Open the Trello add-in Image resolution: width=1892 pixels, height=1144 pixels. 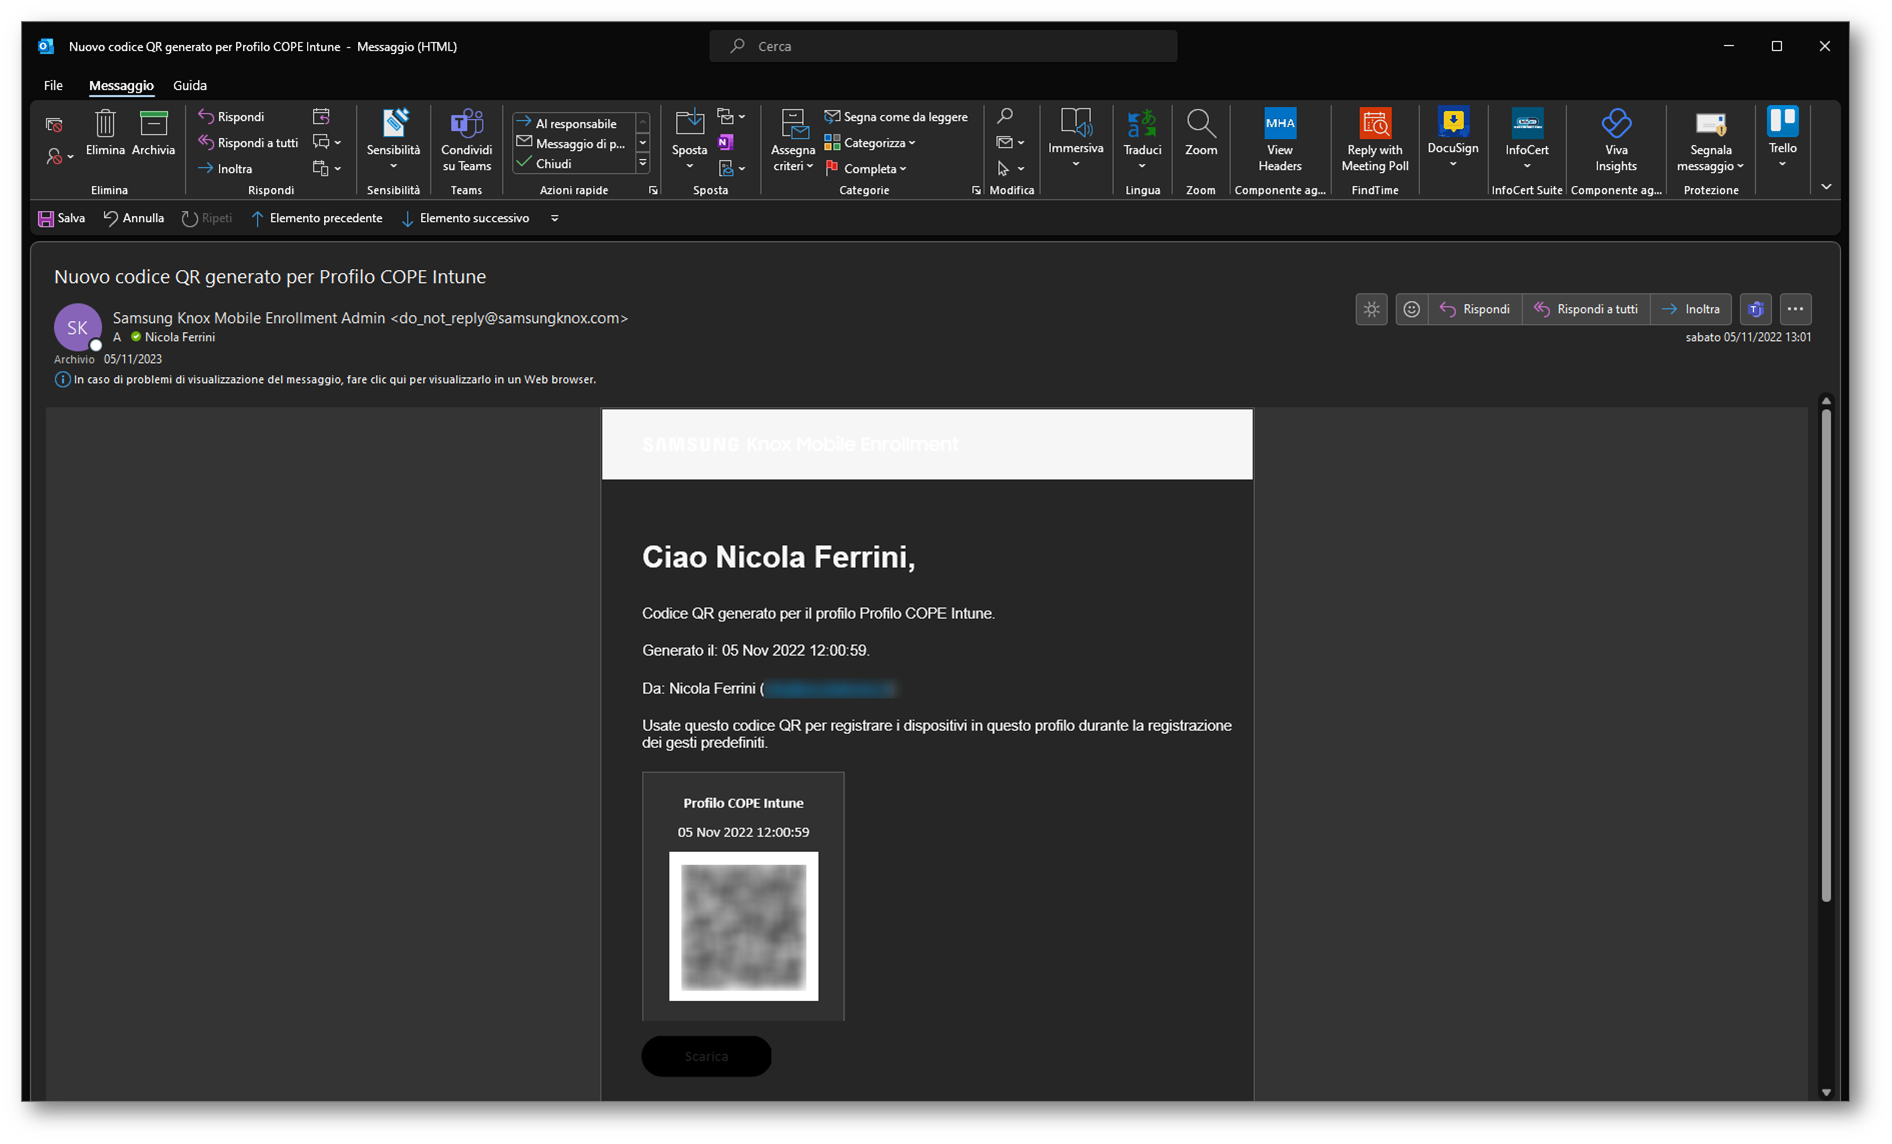coord(1782,136)
